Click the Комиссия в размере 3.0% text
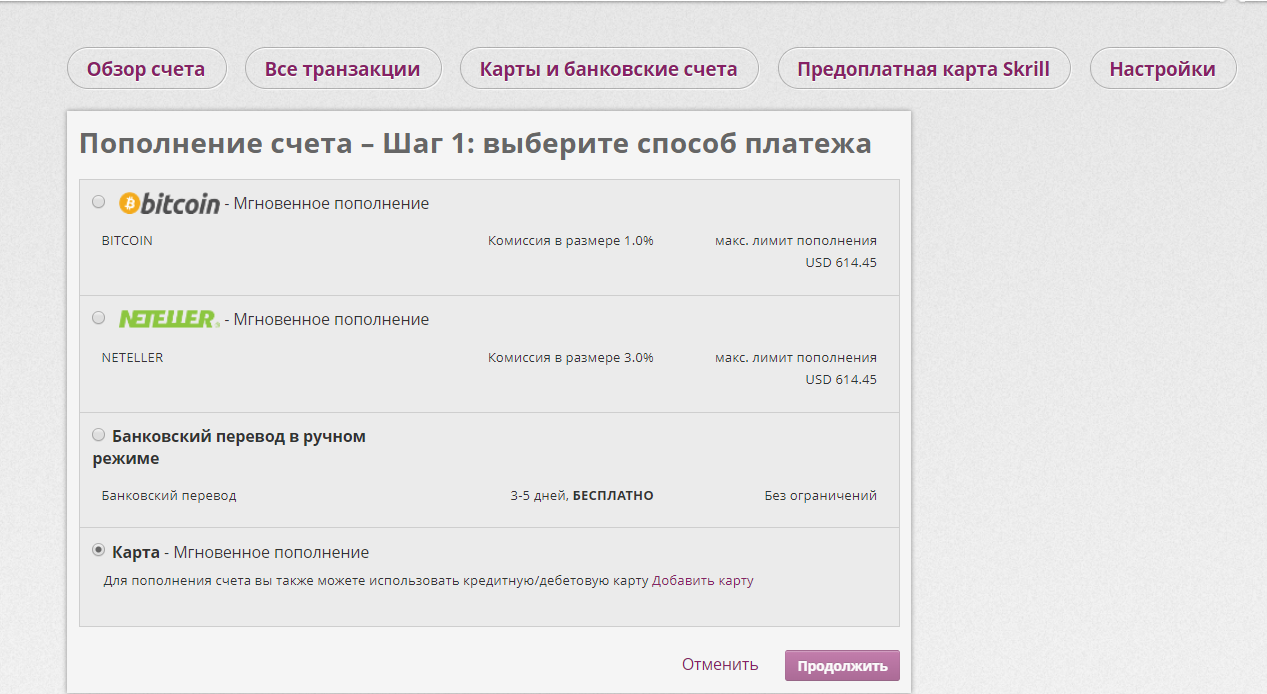This screenshot has height=694, width=1267. point(571,357)
